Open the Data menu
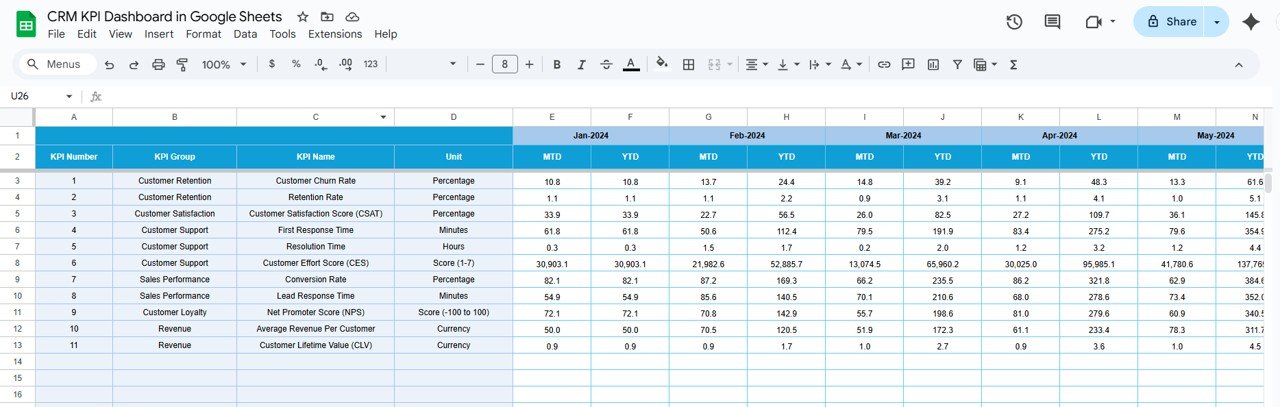The image size is (1280, 407). [x=245, y=34]
